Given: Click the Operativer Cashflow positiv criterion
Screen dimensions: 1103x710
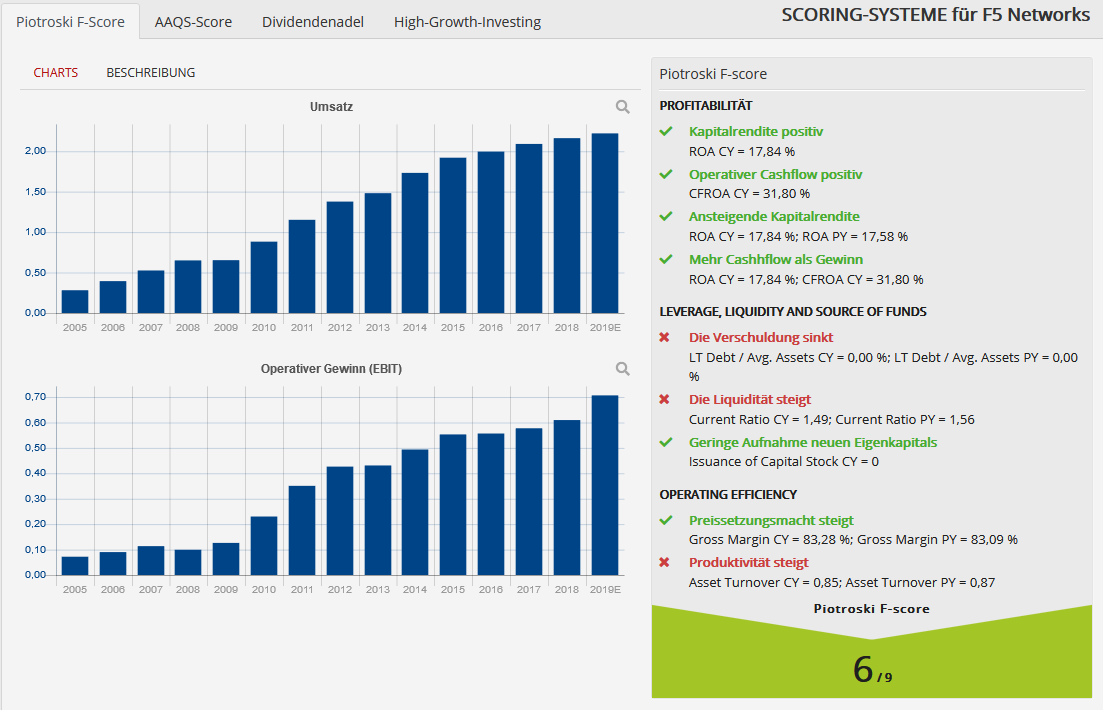Looking at the screenshot, I should point(775,175).
